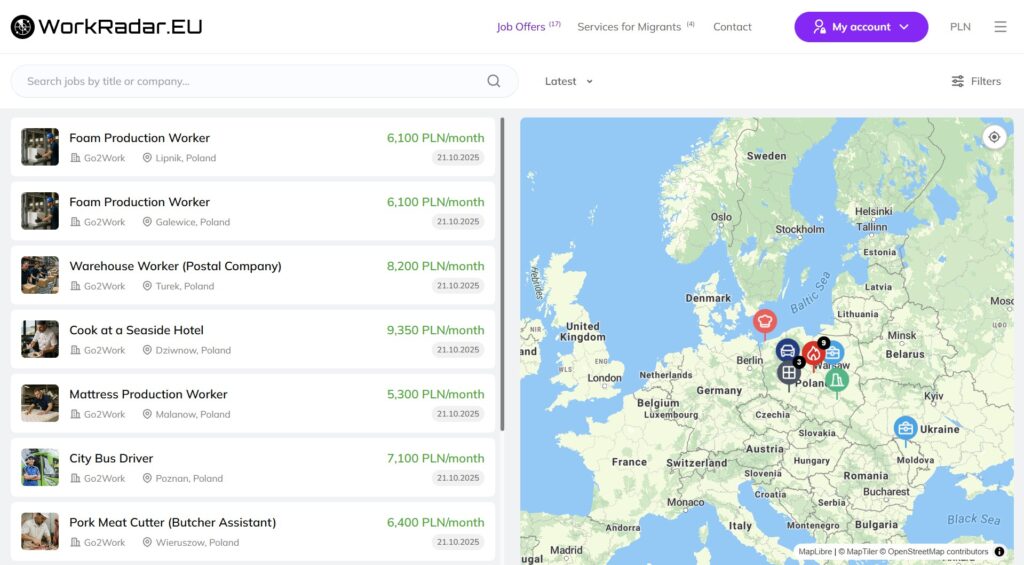
Task: Open the dark grid-window map marker
Action: point(789,373)
